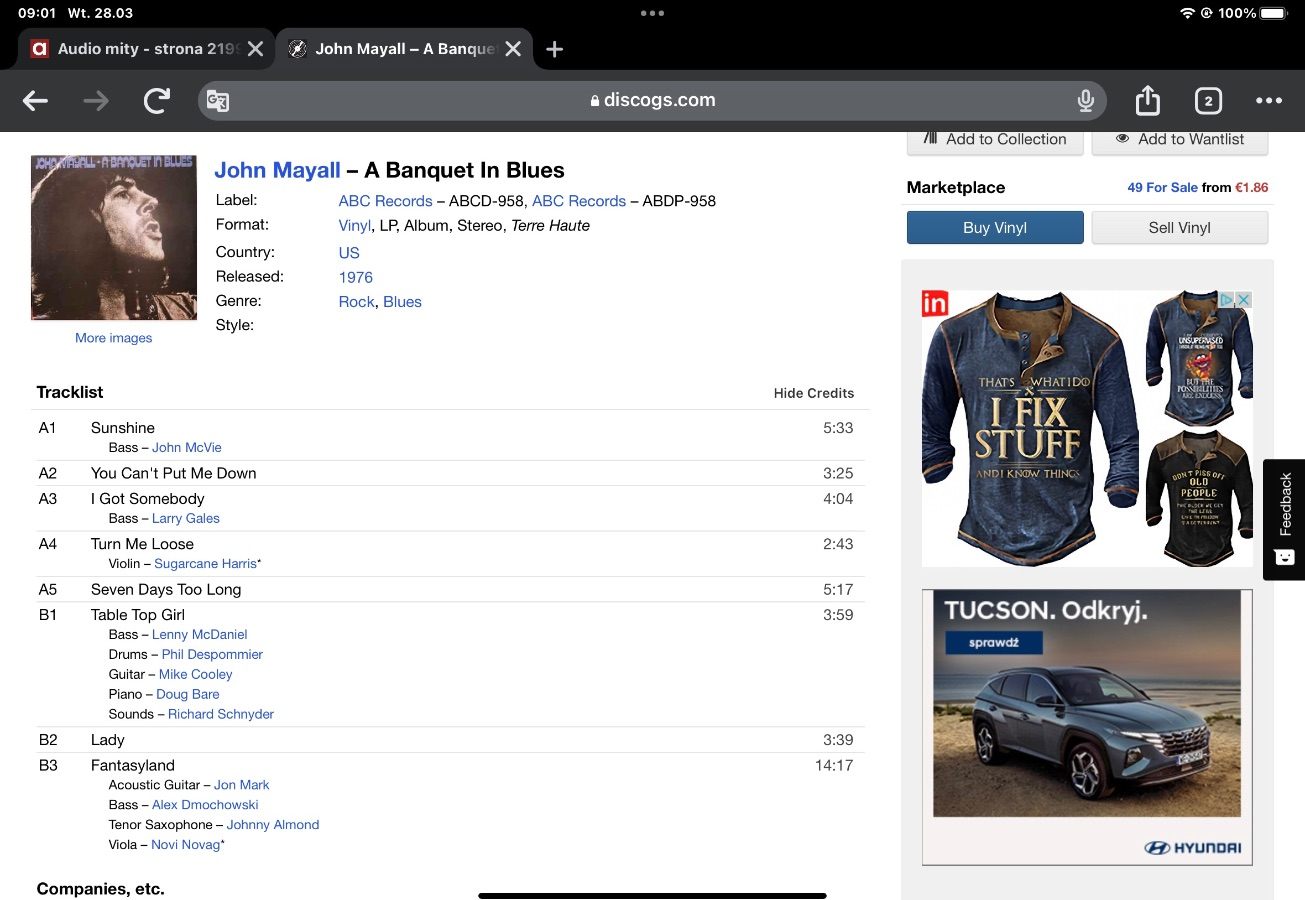Image resolution: width=1305 pixels, height=900 pixels.
Task: Open Richard Schnyder sounds credit
Action: 221,715
